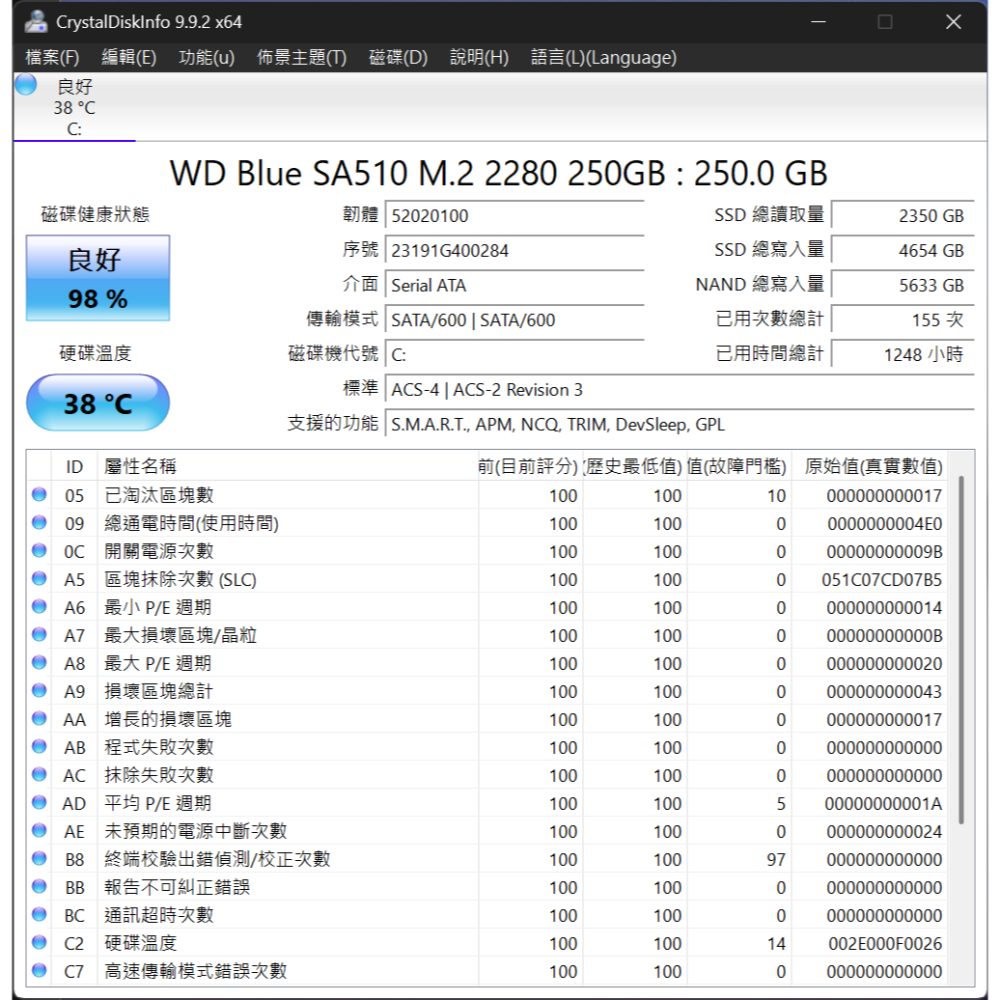Image resolution: width=1000 pixels, height=1000 pixels.
Task: Click the 屬性名稱 column header
Action: tap(288, 466)
